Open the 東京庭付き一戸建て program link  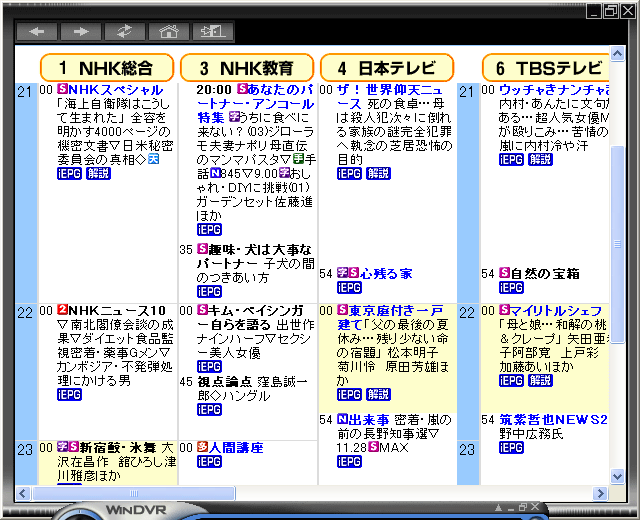click(x=390, y=318)
